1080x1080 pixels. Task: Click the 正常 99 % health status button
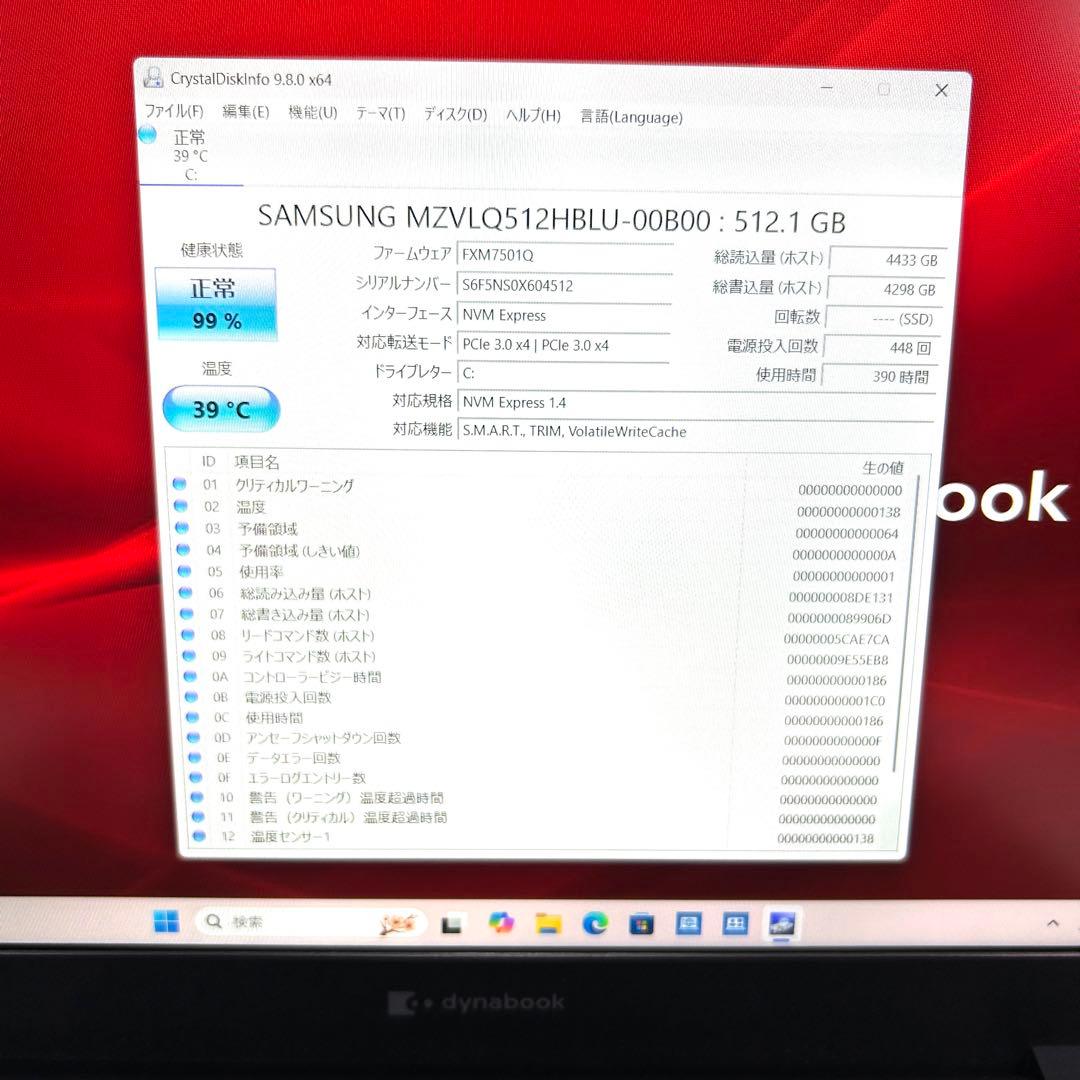(216, 304)
